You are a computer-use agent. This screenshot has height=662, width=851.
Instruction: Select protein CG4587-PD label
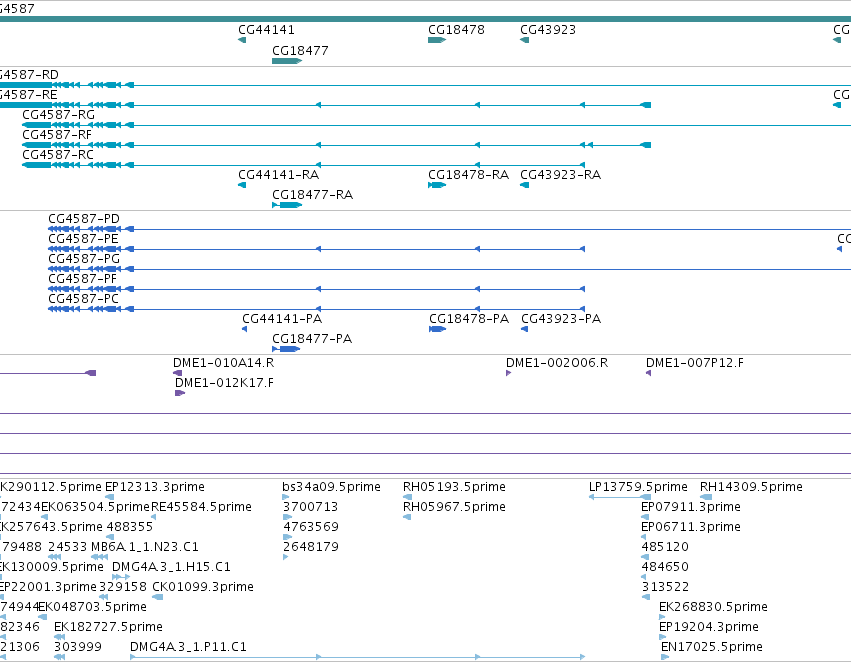[x=84, y=219]
